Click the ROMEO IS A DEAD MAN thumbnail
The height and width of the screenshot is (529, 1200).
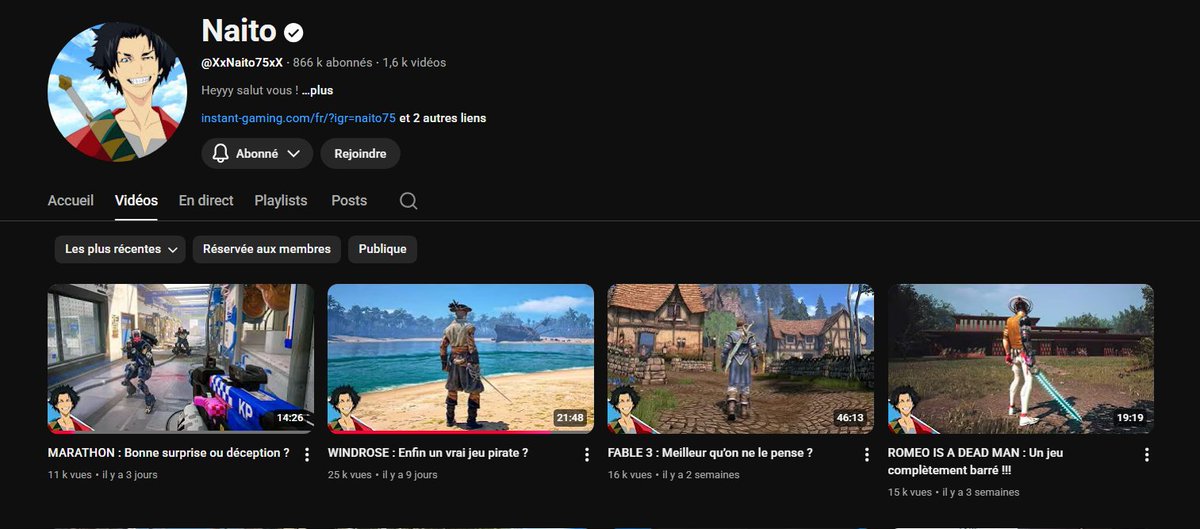click(1020, 359)
